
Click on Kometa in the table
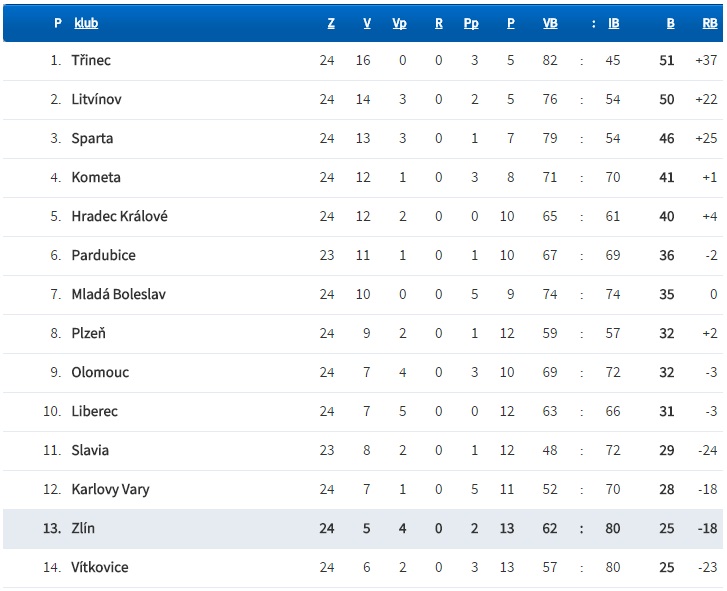coord(96,177)
